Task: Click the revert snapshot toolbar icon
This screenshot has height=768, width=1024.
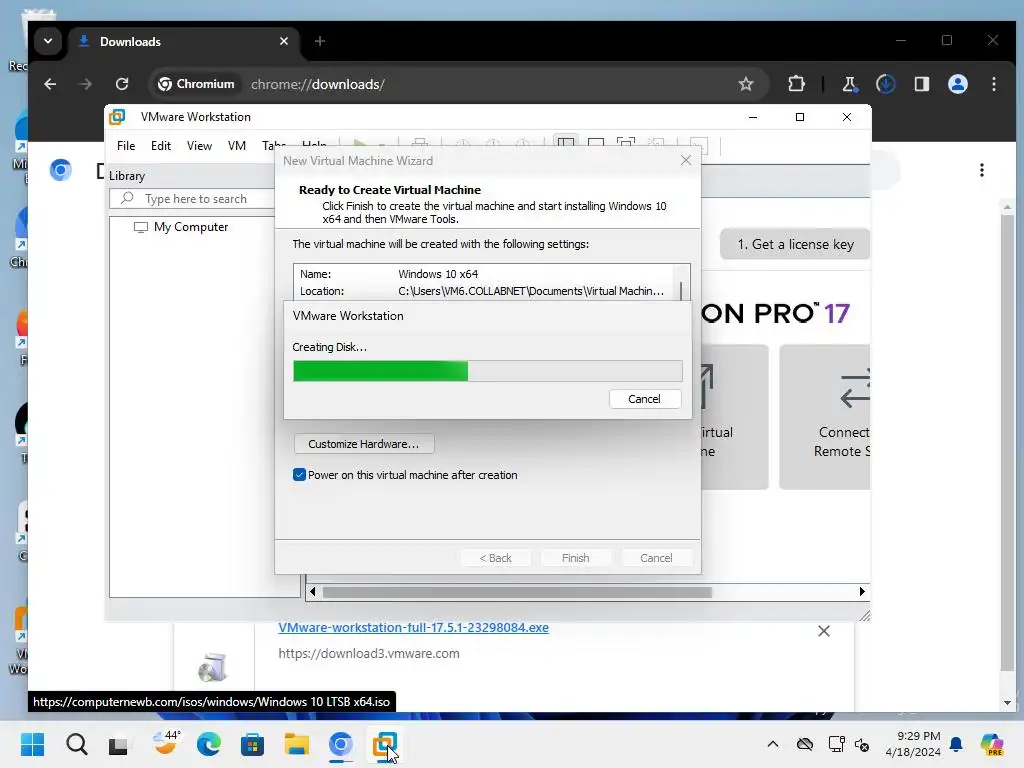Action: pos(492,144)
